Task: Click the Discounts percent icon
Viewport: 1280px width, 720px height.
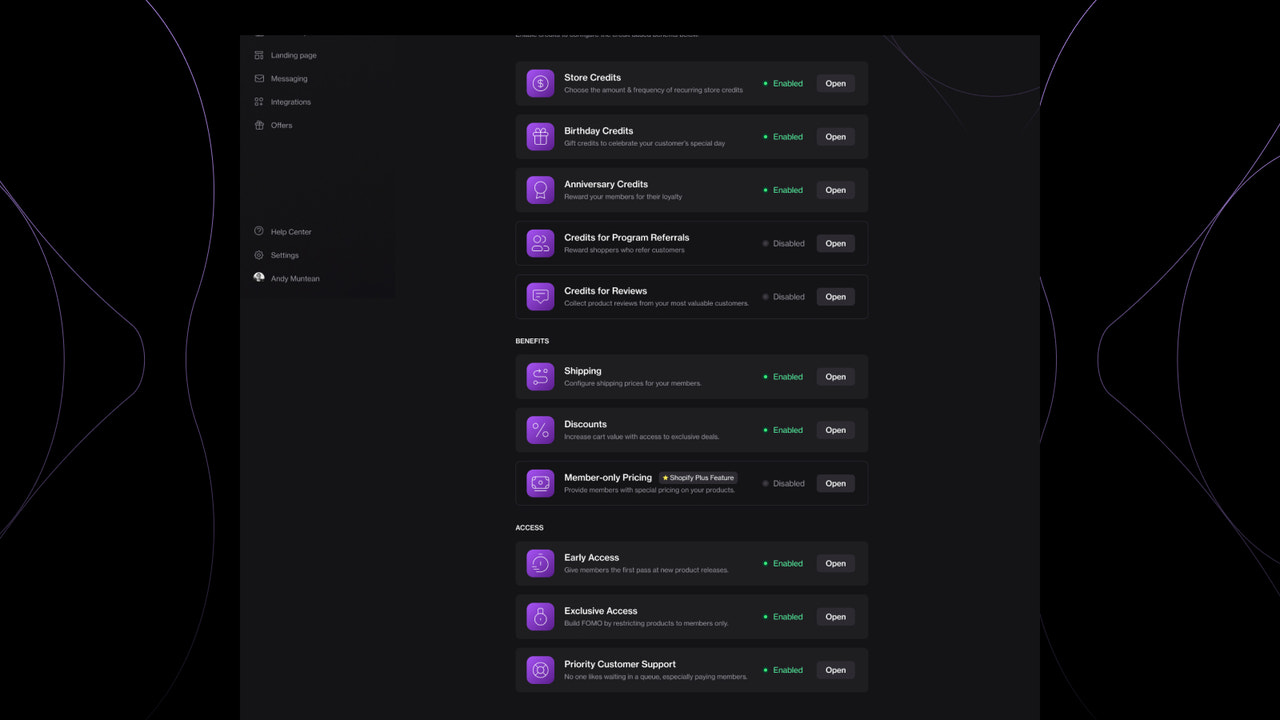Action: coord(540,429)
